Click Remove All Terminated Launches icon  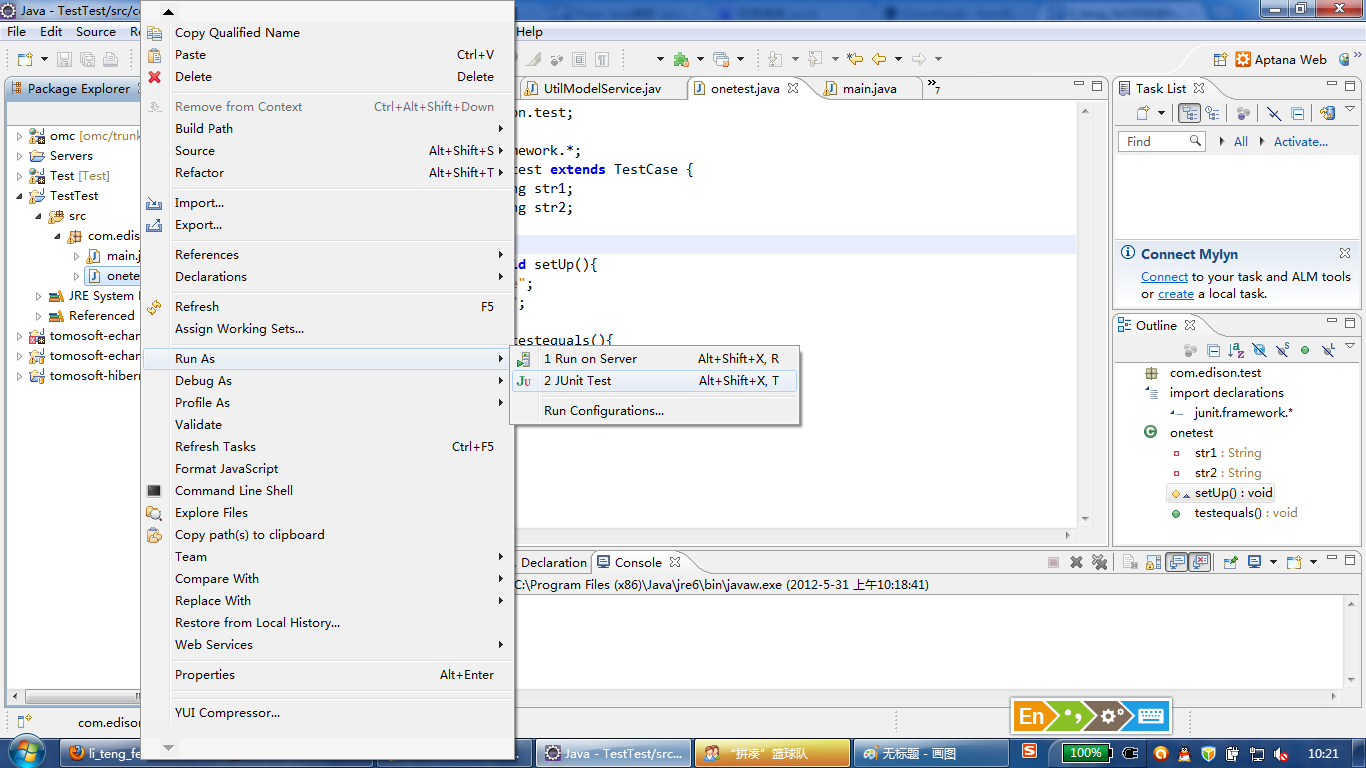click(x=1100, y=562)
